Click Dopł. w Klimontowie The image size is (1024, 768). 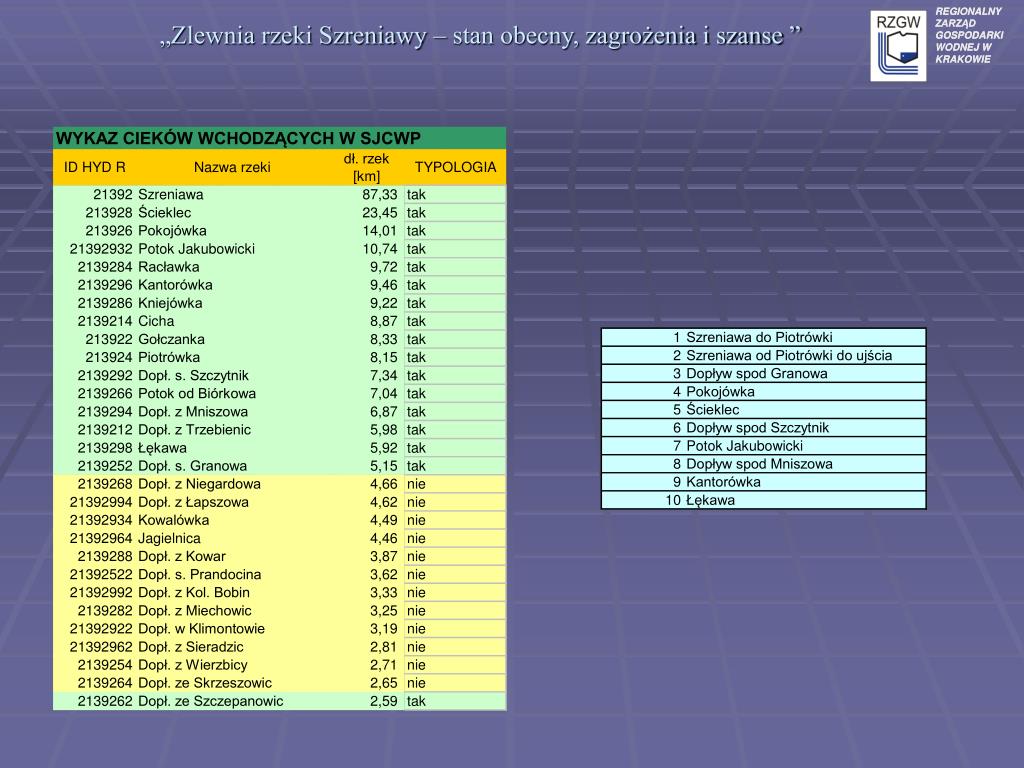coord(201,629)
